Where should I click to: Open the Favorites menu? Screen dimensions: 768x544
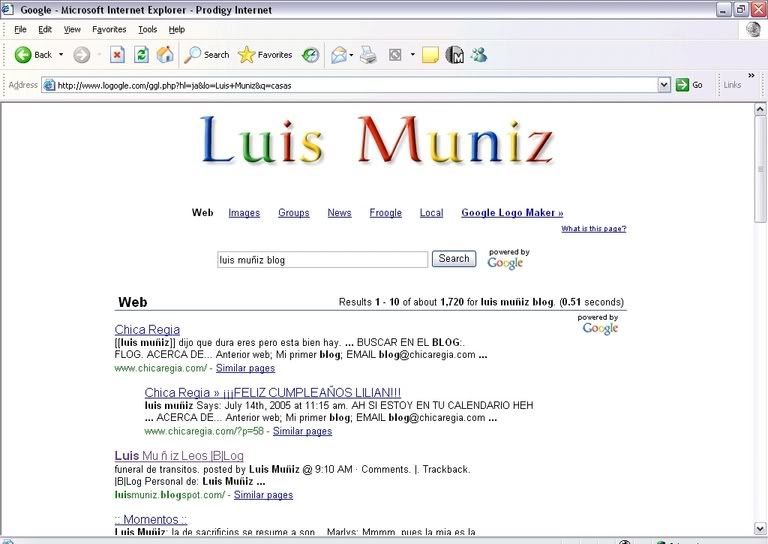[x=109, y=29]
